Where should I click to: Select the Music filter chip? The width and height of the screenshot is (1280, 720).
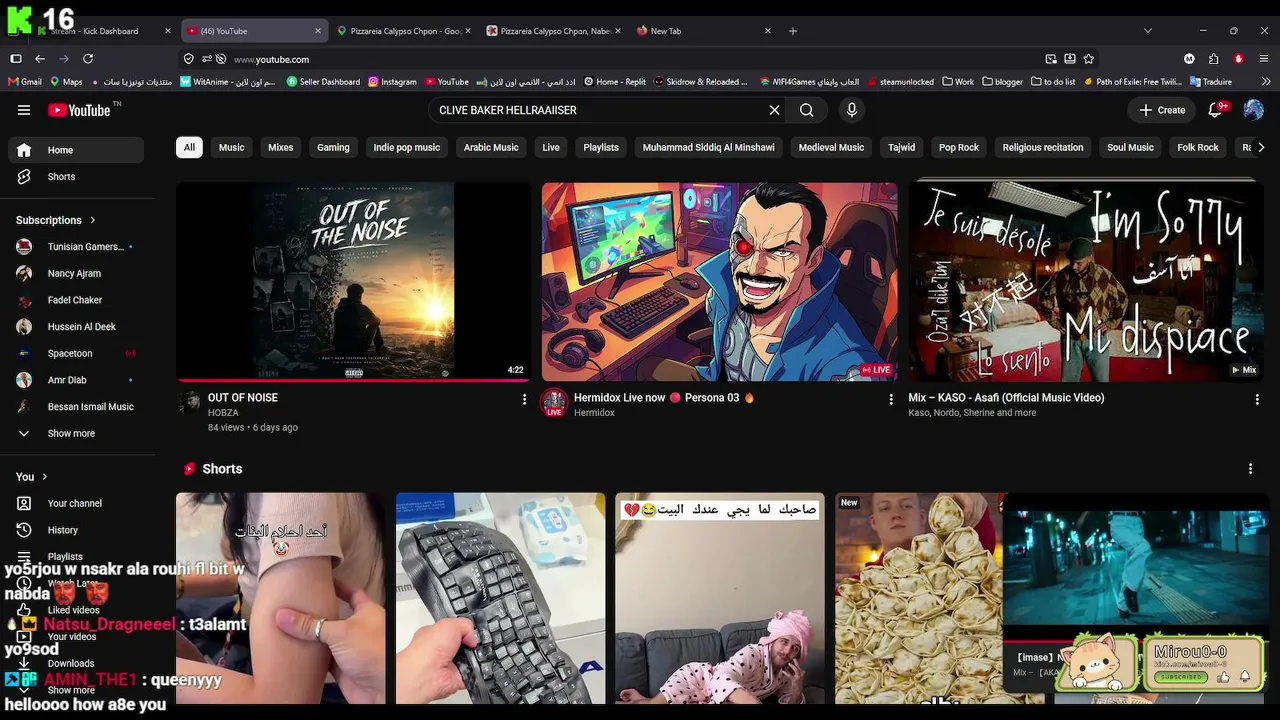coord(232,147)
